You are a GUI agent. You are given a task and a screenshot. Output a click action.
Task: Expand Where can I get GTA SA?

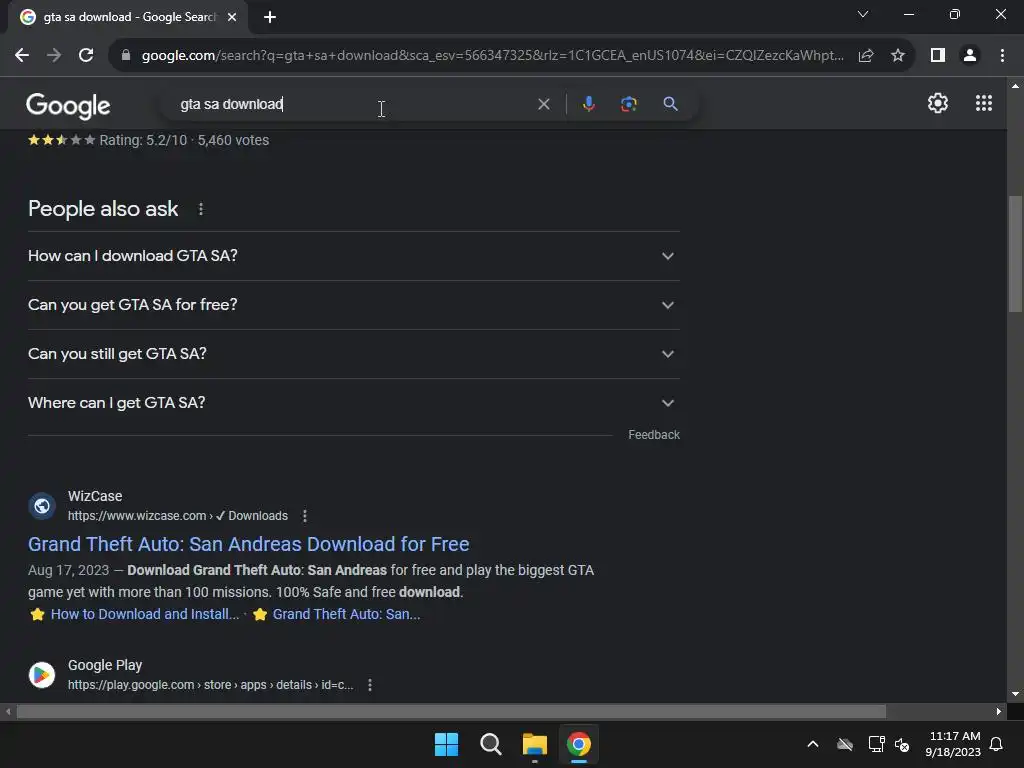(354, 403)
